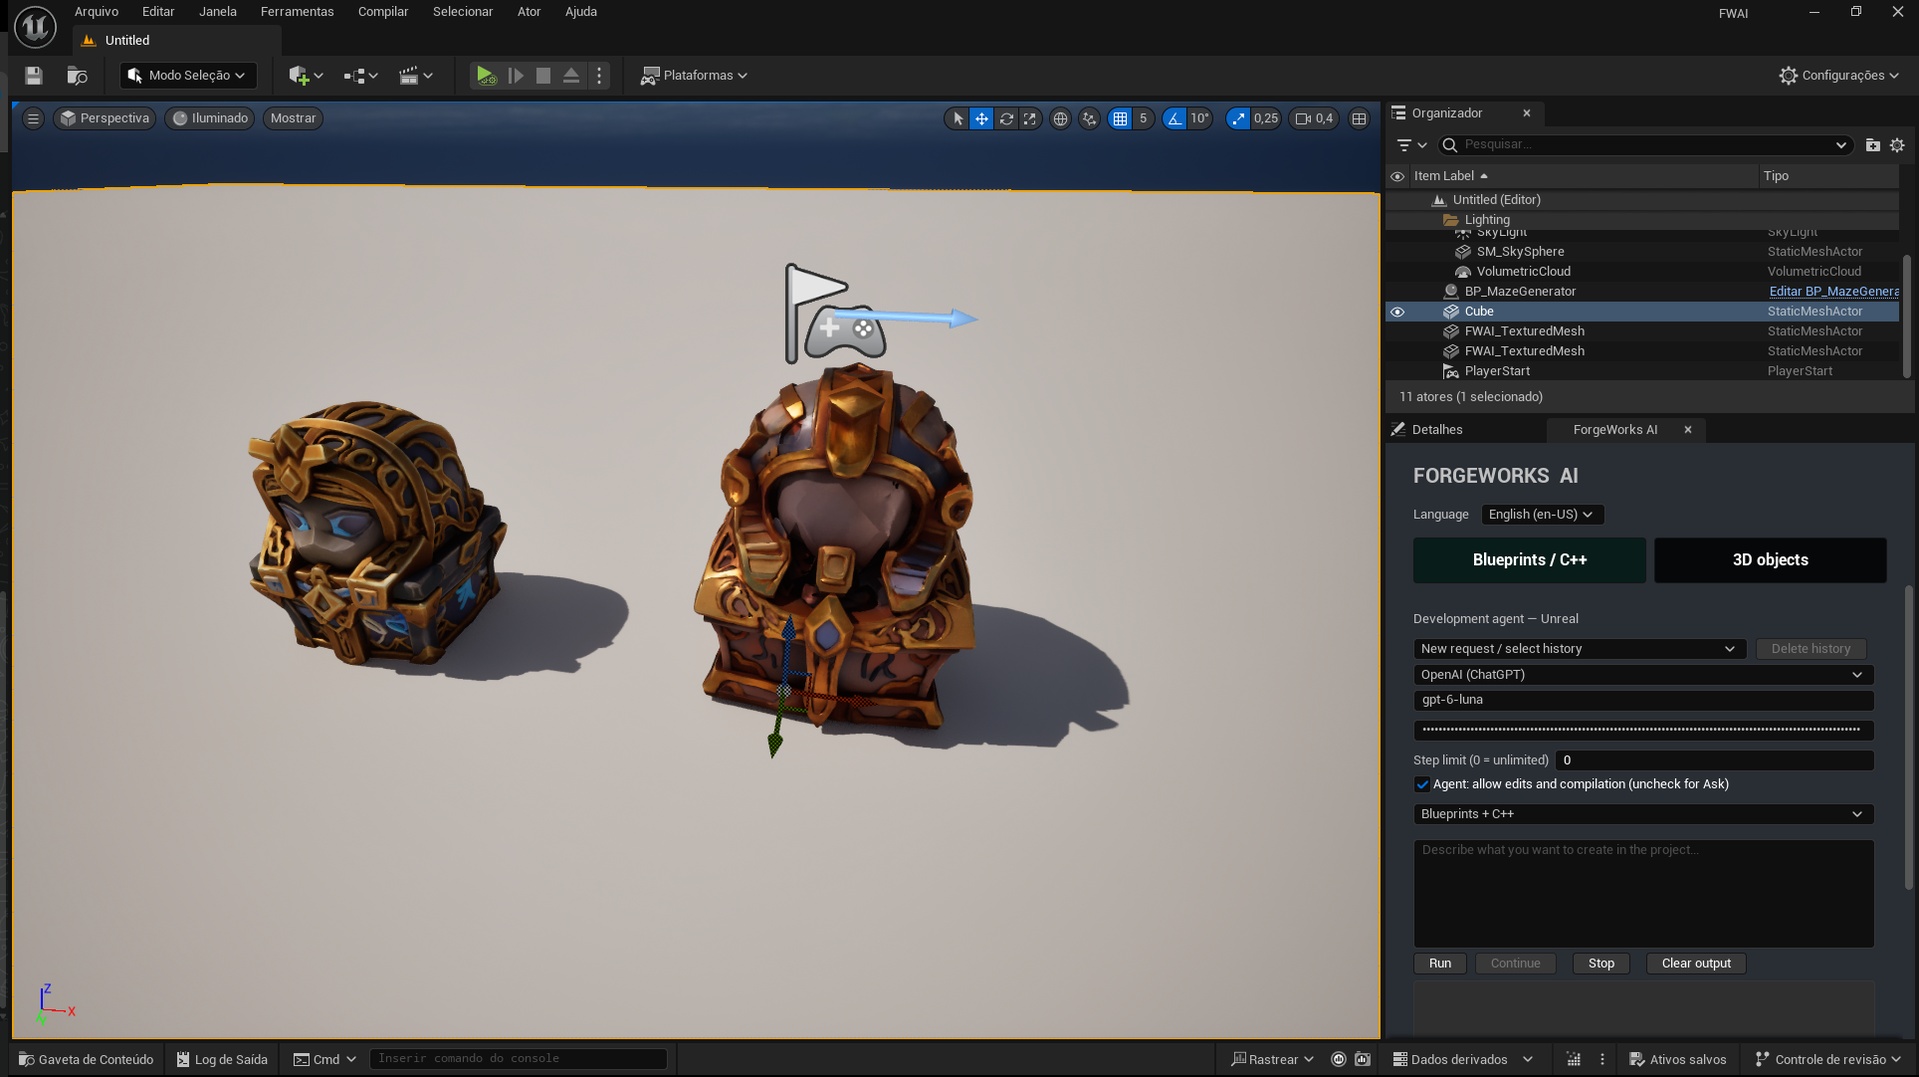
Task: Switch to the 3D objects tab
Action: coord(1769,560)
